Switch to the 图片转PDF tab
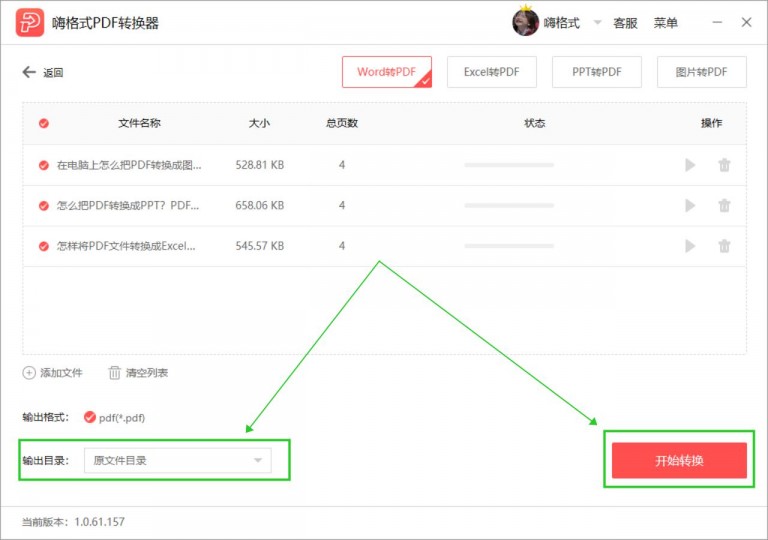The width and height of the screenshot is (768, 540). 701,72
